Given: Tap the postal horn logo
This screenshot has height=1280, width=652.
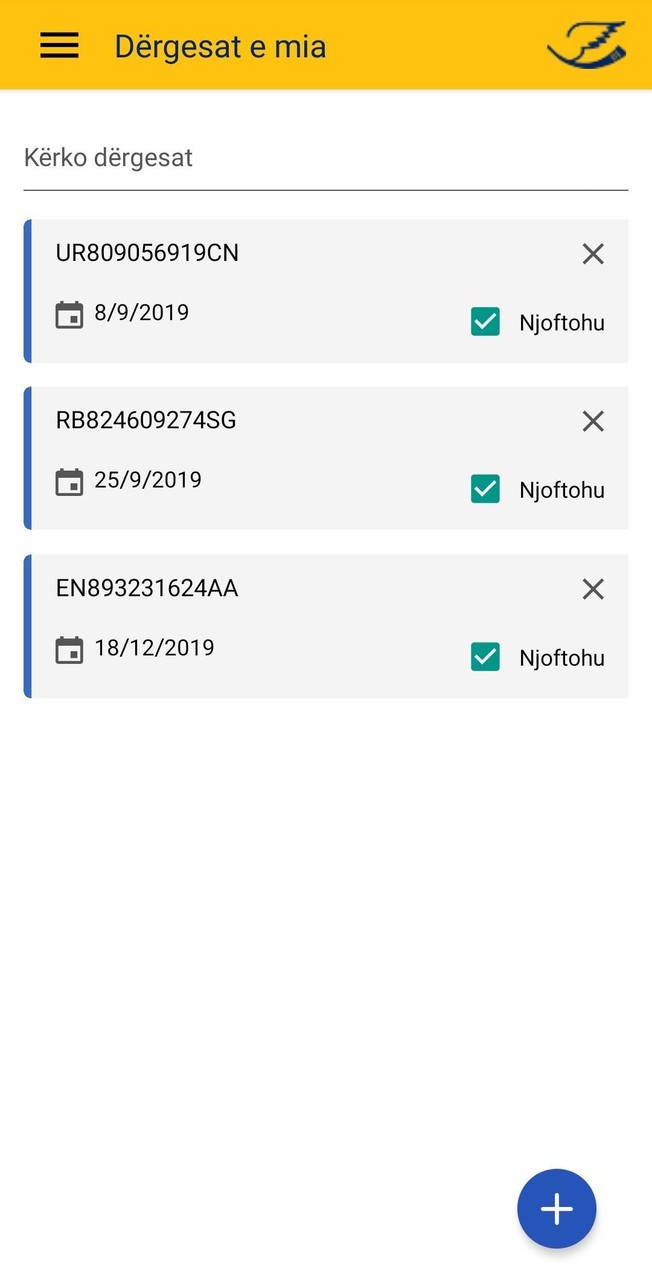Looking at the screenshot, I should 587,45.
